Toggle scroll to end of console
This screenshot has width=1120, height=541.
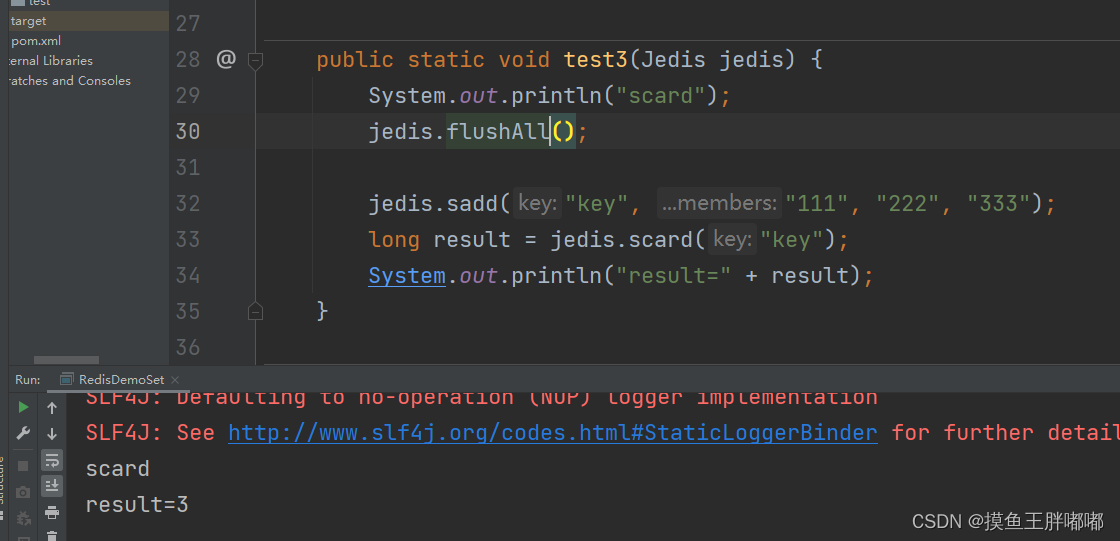52,487
